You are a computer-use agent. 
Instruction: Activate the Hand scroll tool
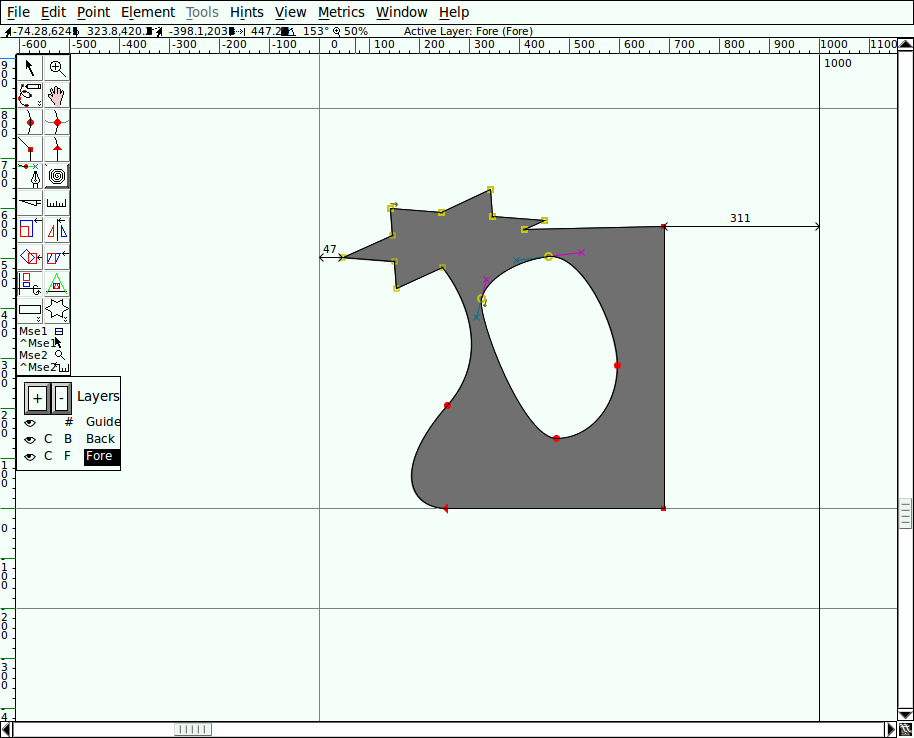57,95
